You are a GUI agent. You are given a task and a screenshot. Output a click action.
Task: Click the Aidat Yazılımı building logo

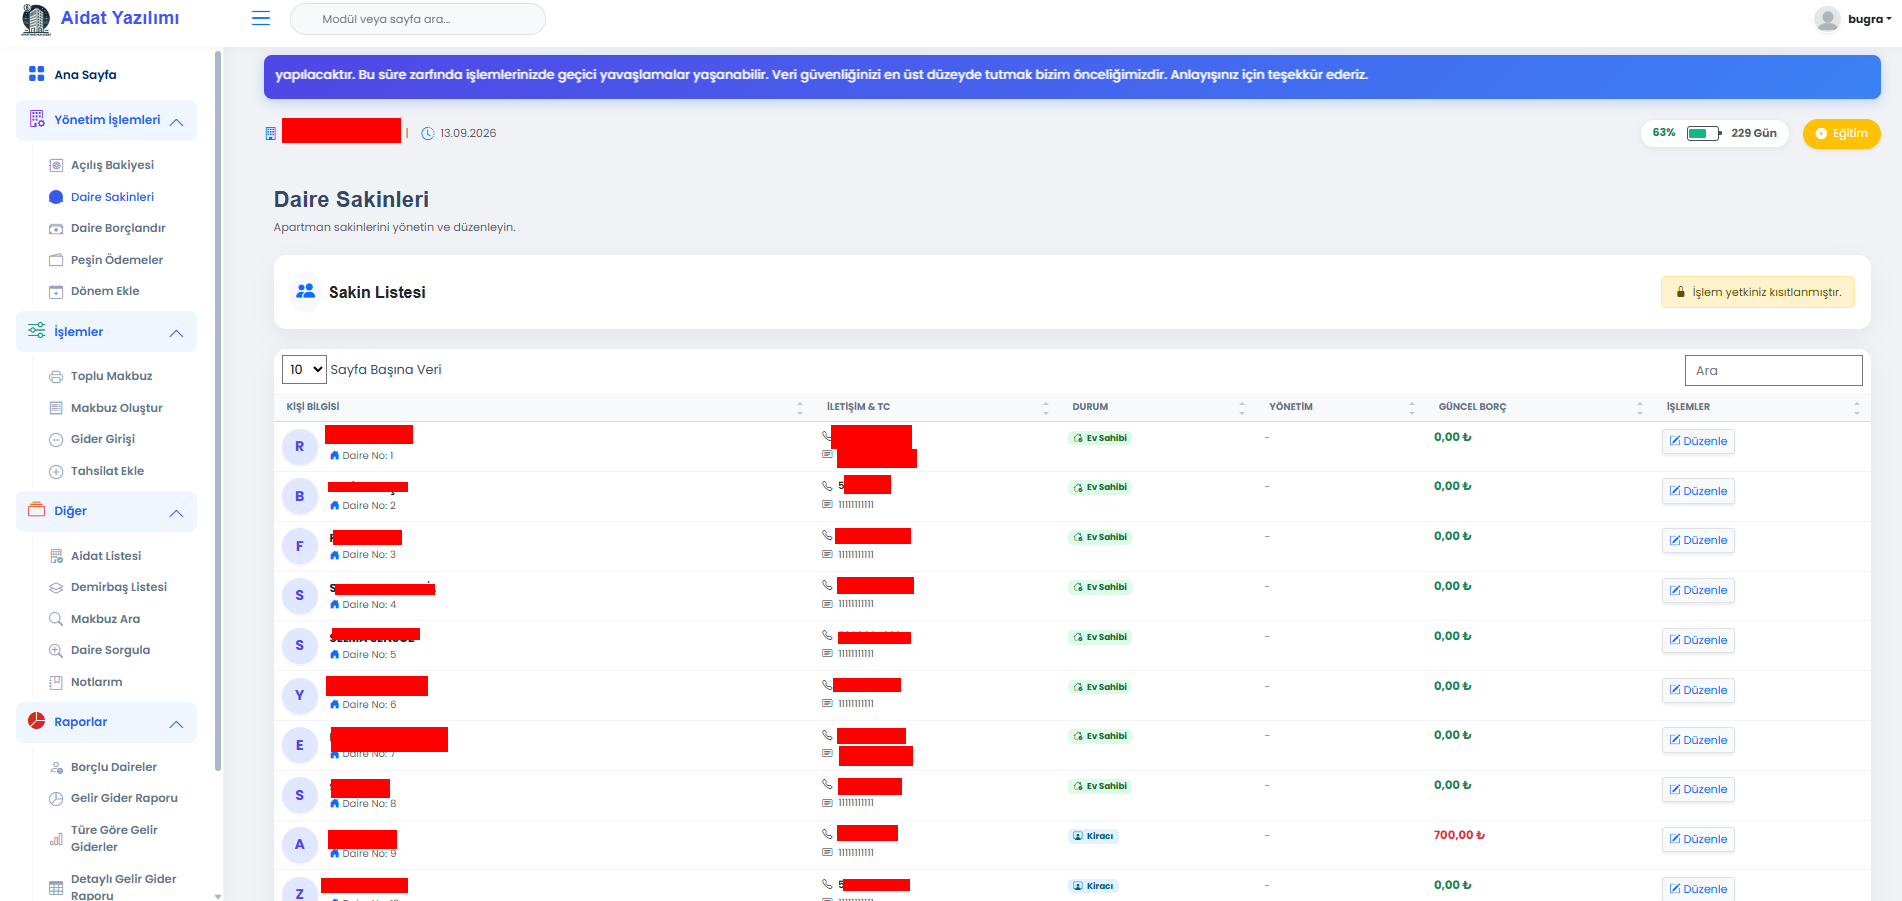click(x=36, y=19)
